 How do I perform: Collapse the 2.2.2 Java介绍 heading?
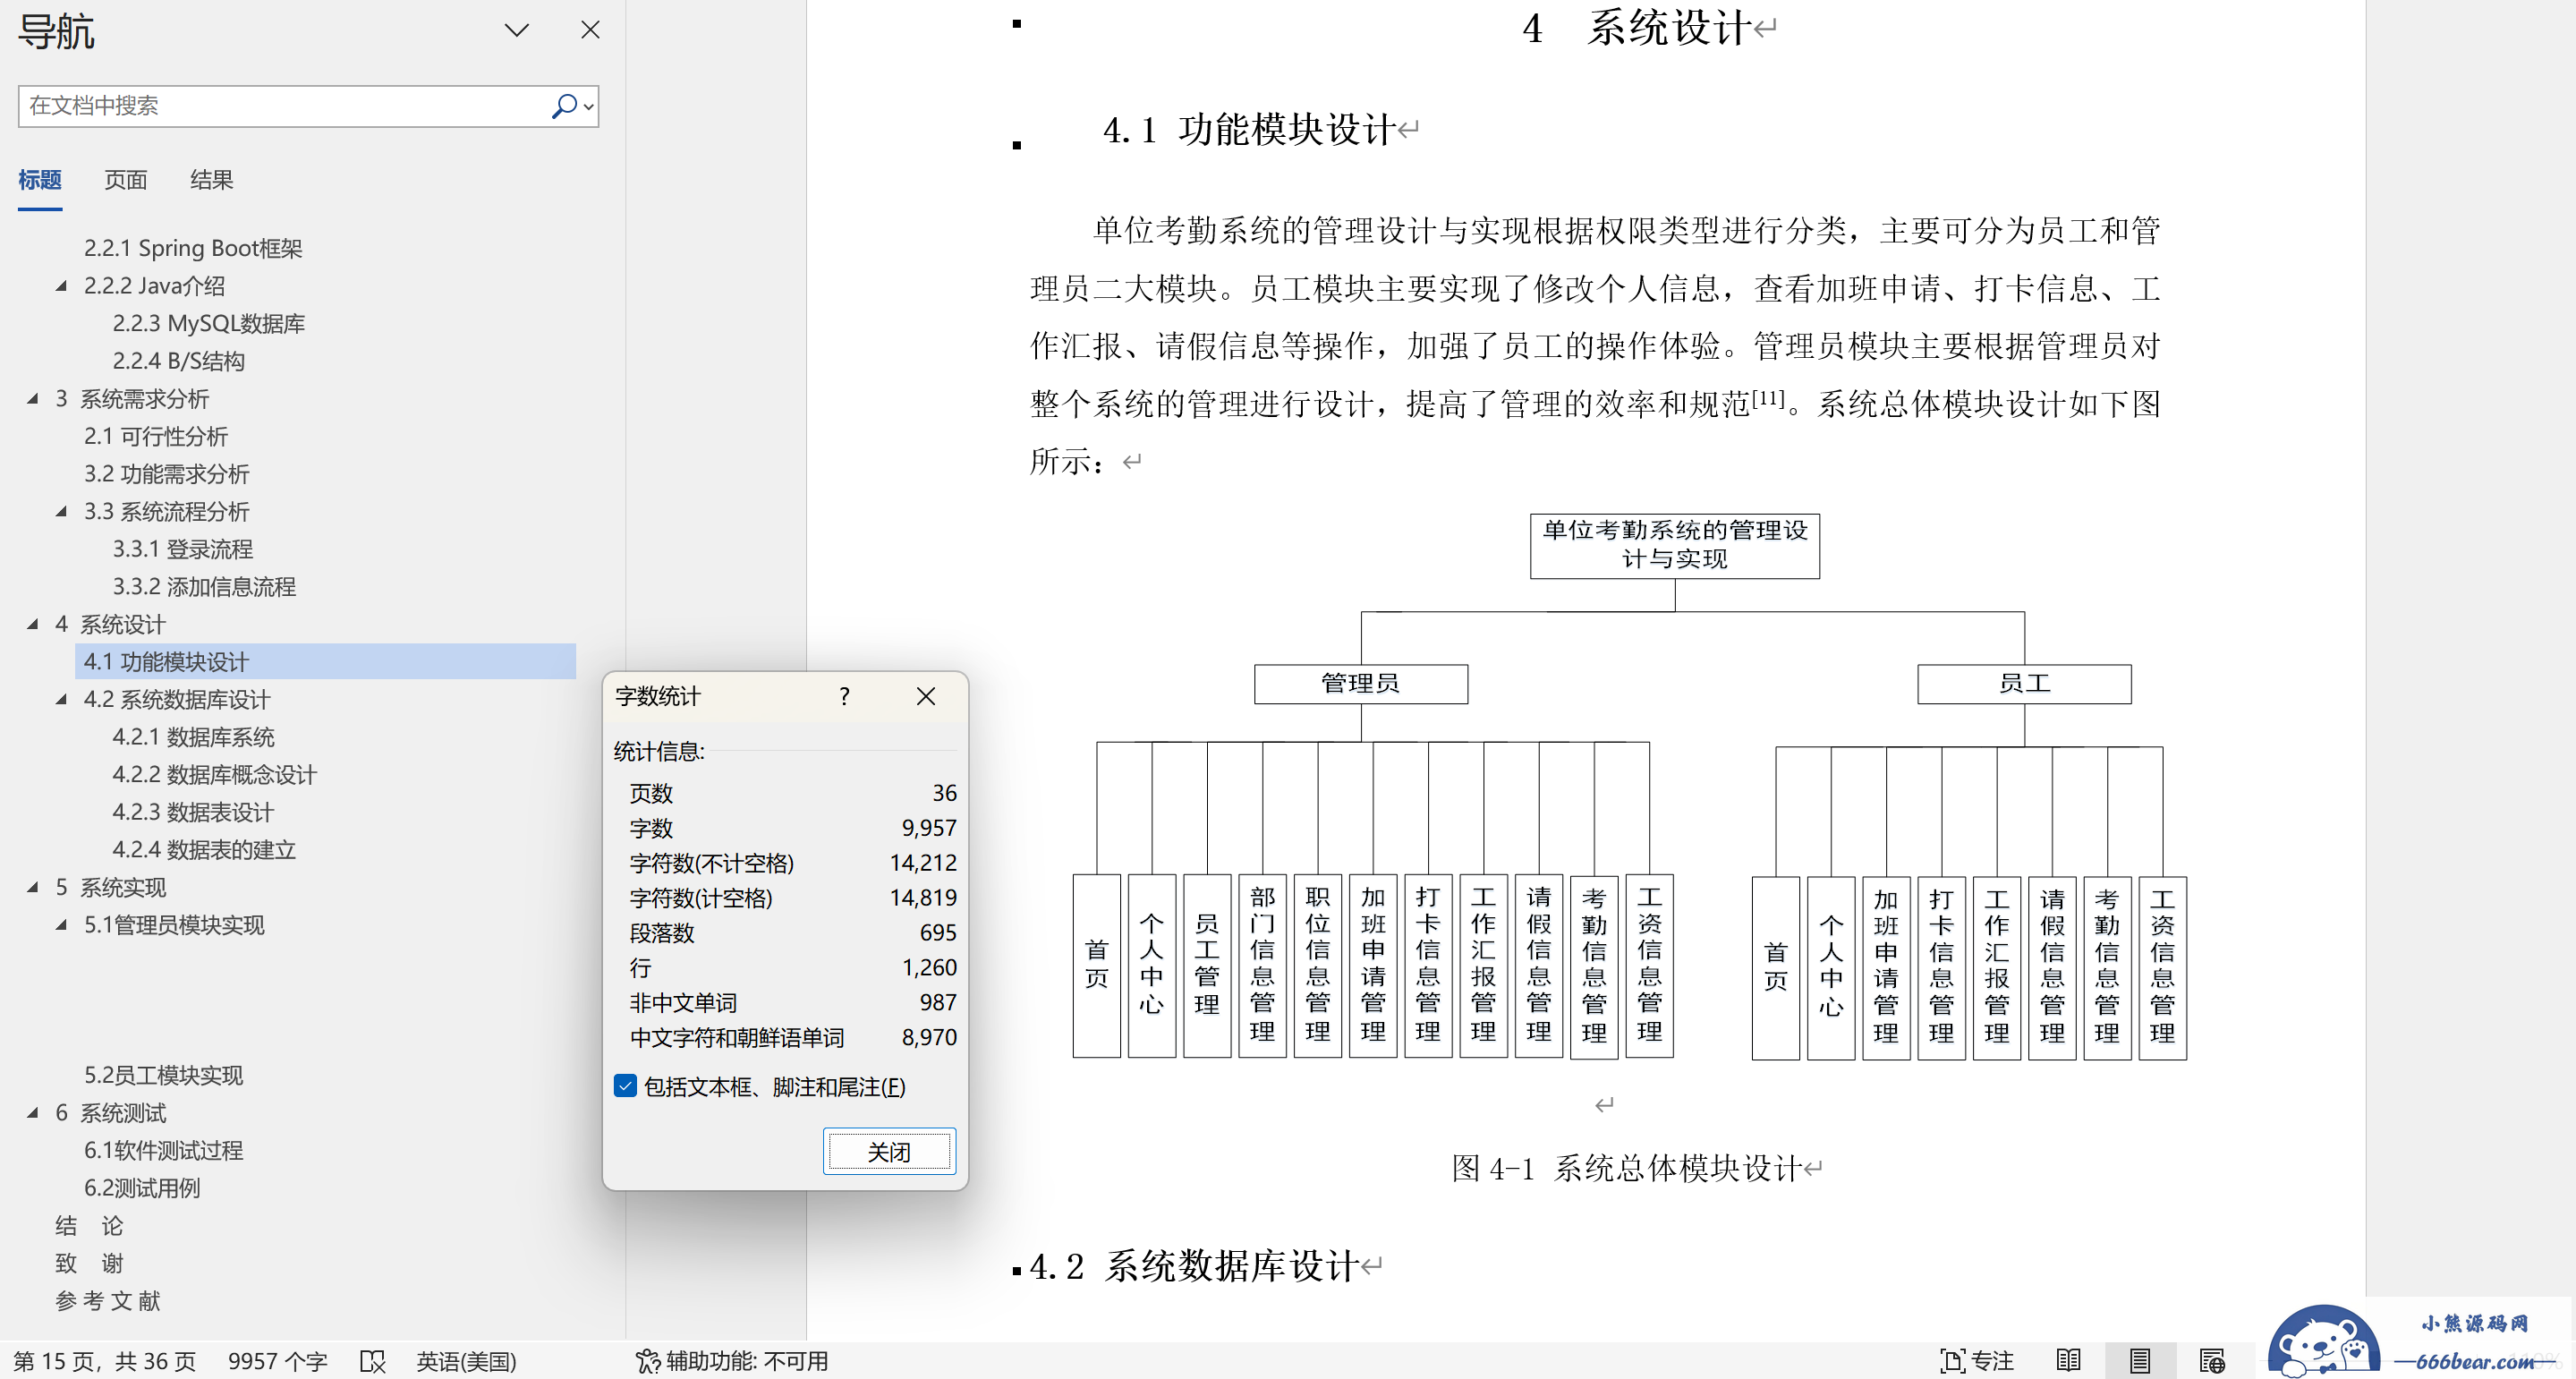click(x=62, y=286)
